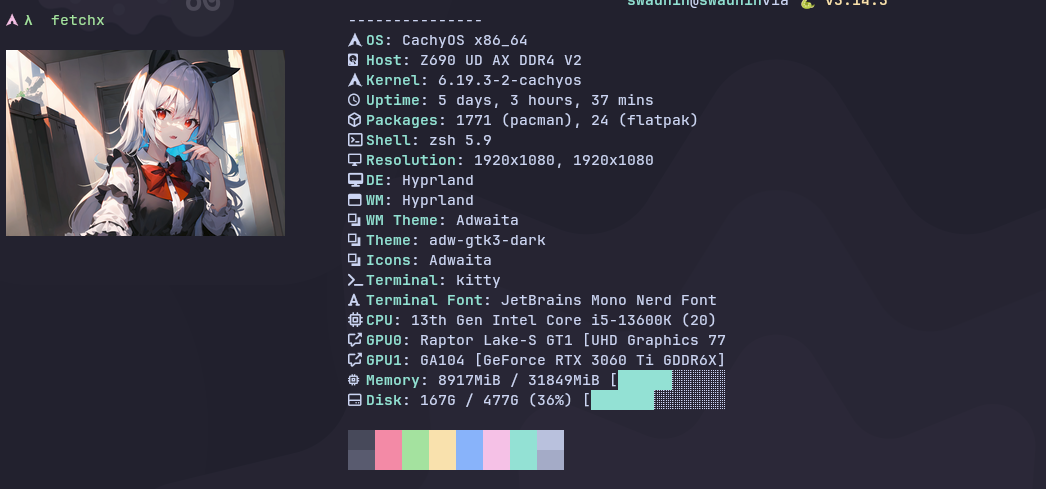Click the pink logo at the shell prompt
The image size is (1046, 489).
tap(11, 20)
